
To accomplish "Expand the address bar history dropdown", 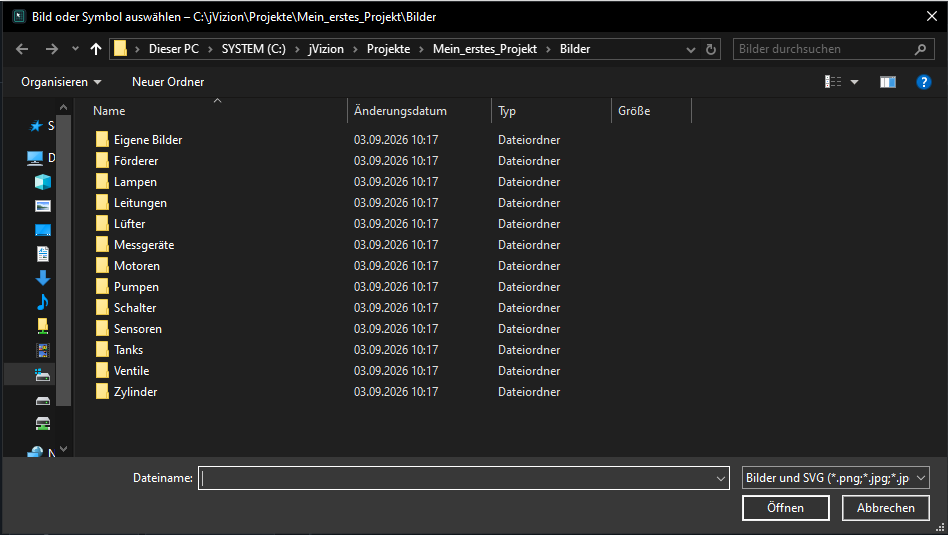I will pyautogui.click(x=690, y=50).
